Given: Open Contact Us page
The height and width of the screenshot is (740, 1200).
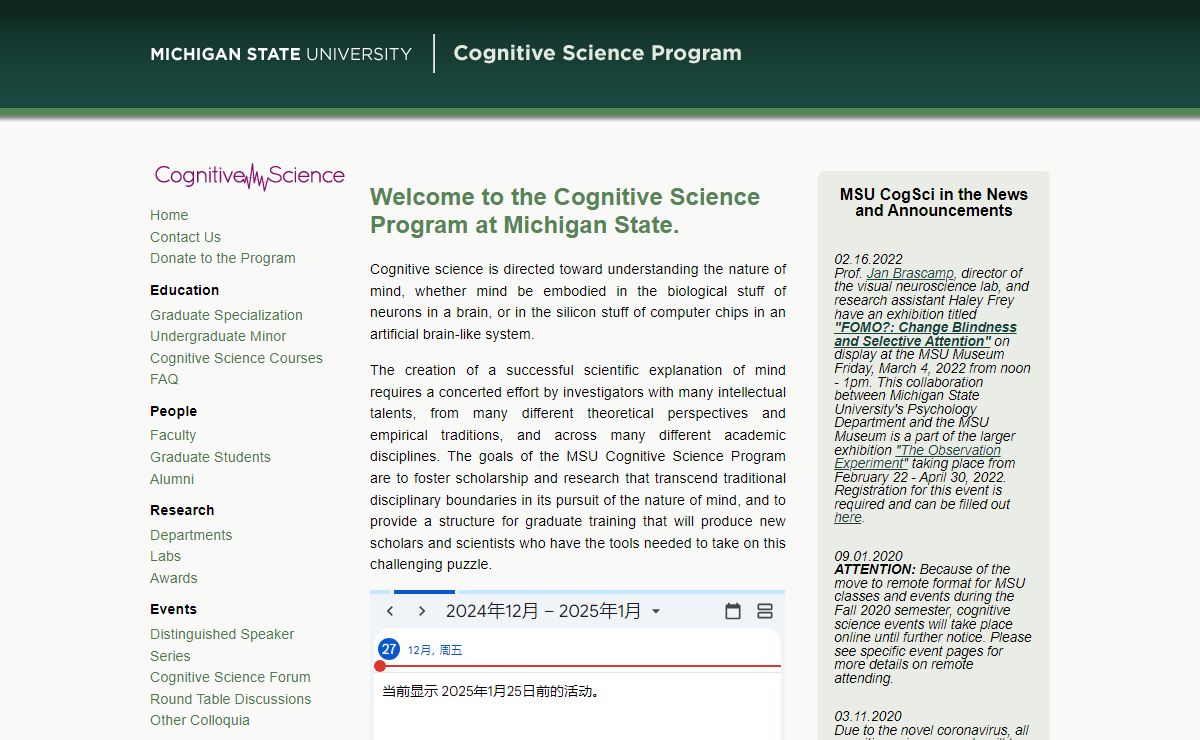Looking at the screenshot, I should coord(185,237).
